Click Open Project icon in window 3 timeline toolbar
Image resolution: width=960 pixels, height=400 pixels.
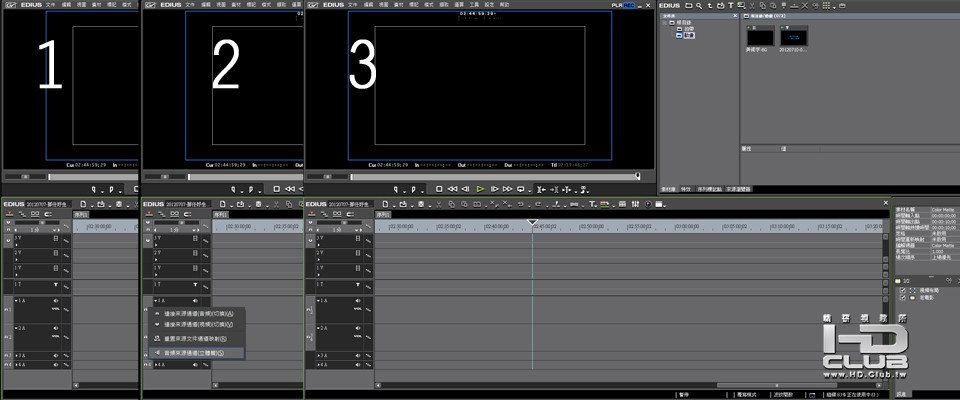tap(403, 204)
